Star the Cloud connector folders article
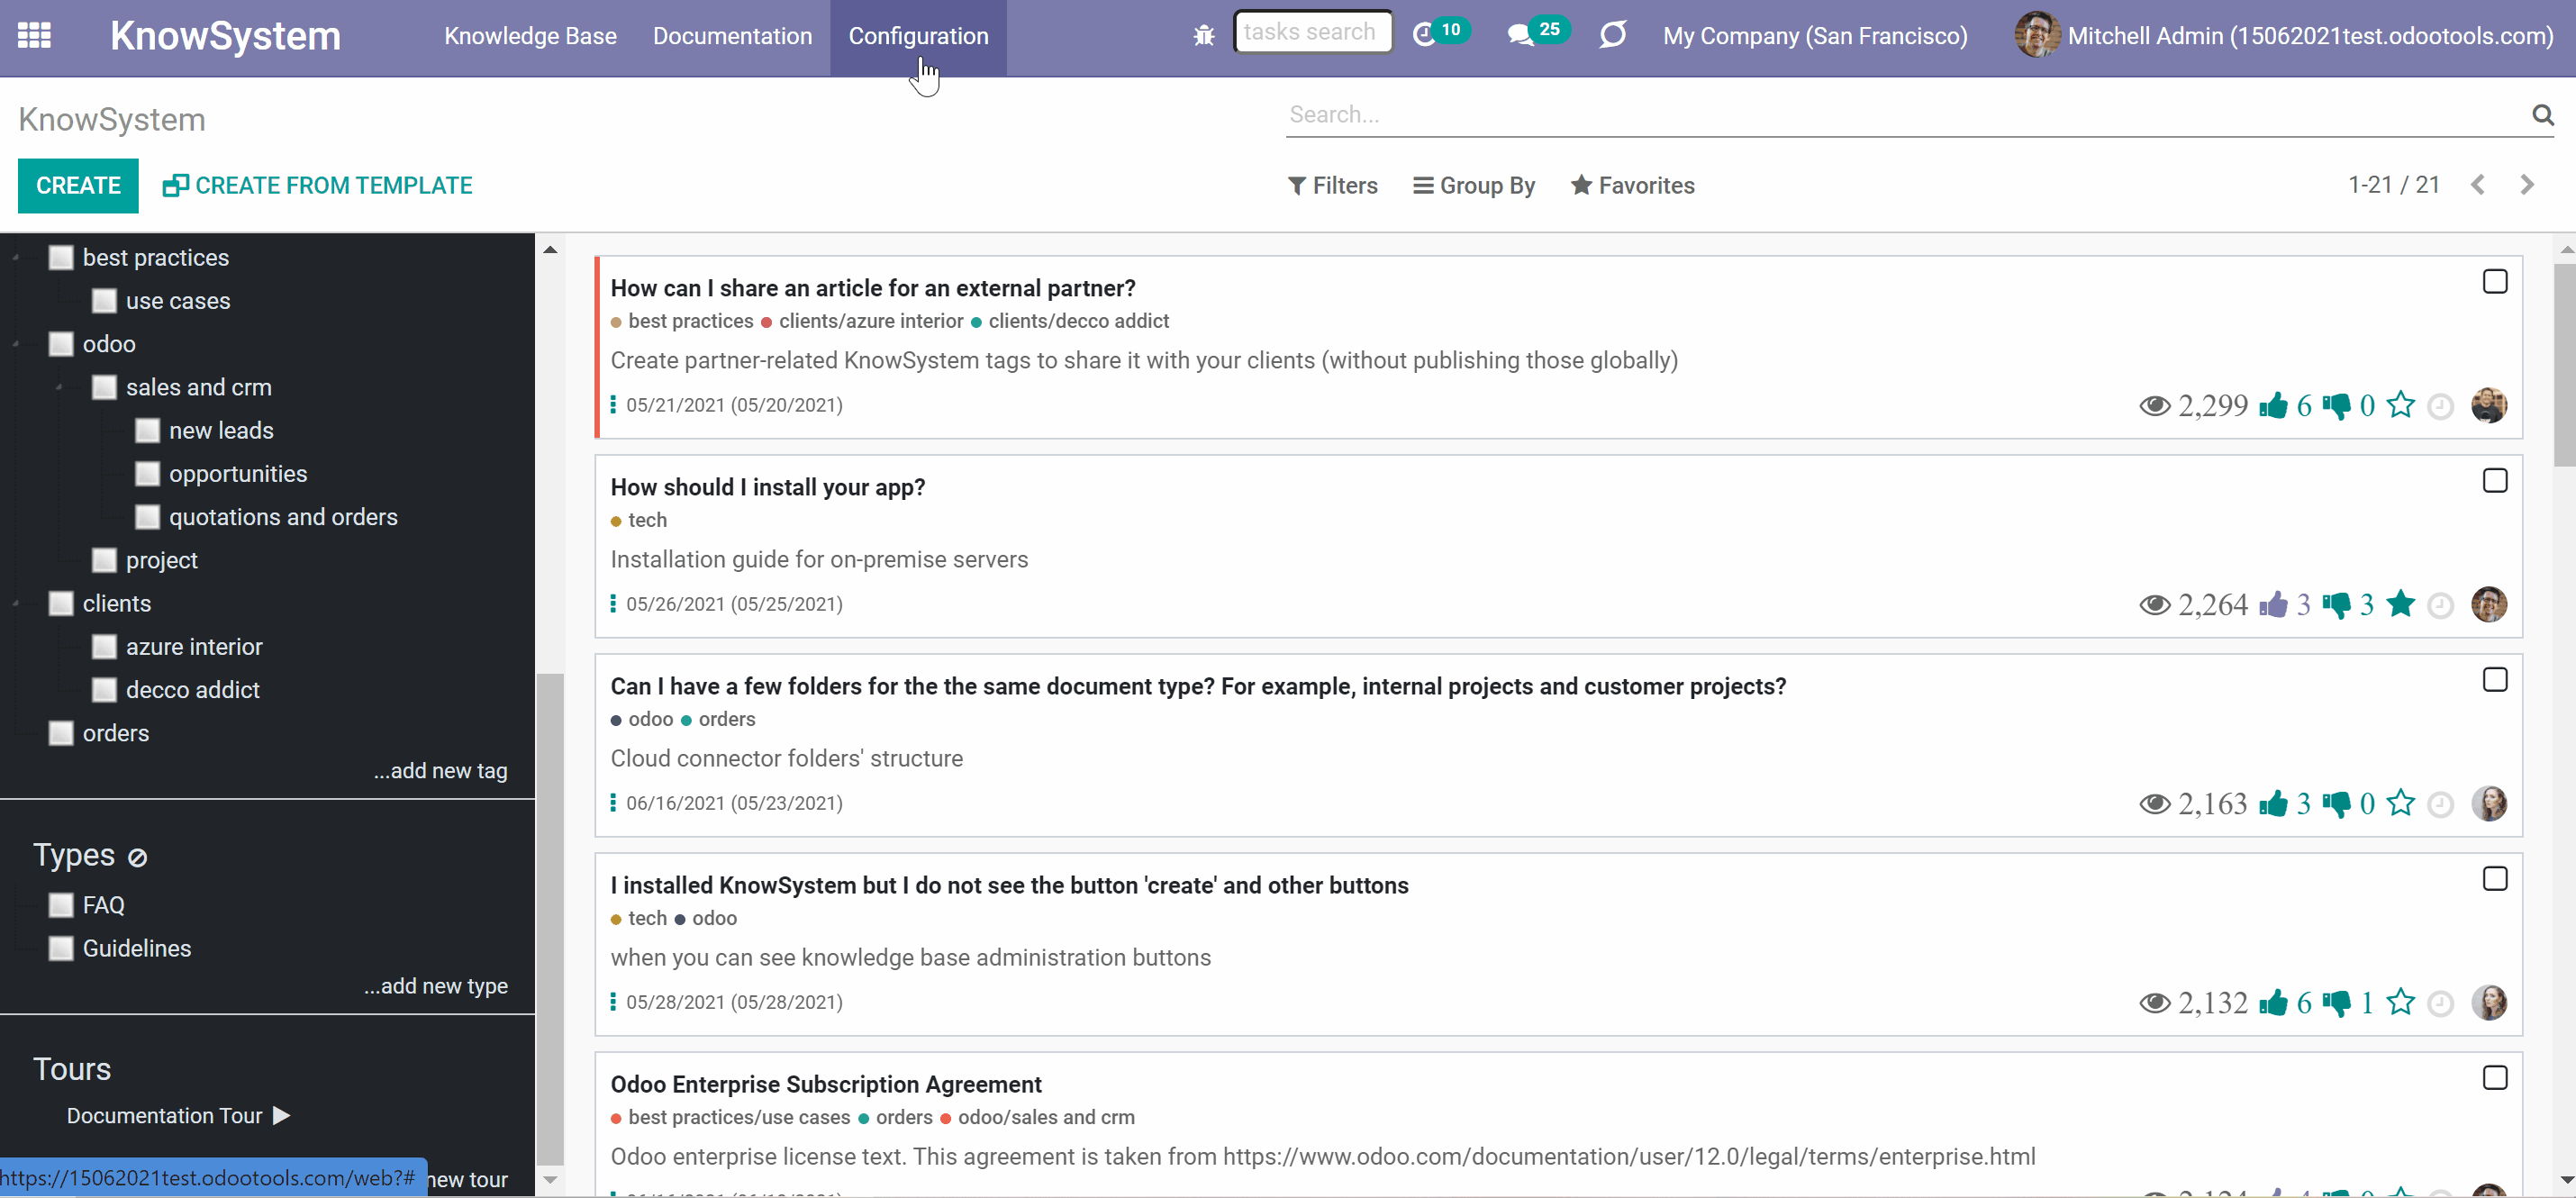The height and width of the screenshot is (1198, 2576). tap(2400, 803)
